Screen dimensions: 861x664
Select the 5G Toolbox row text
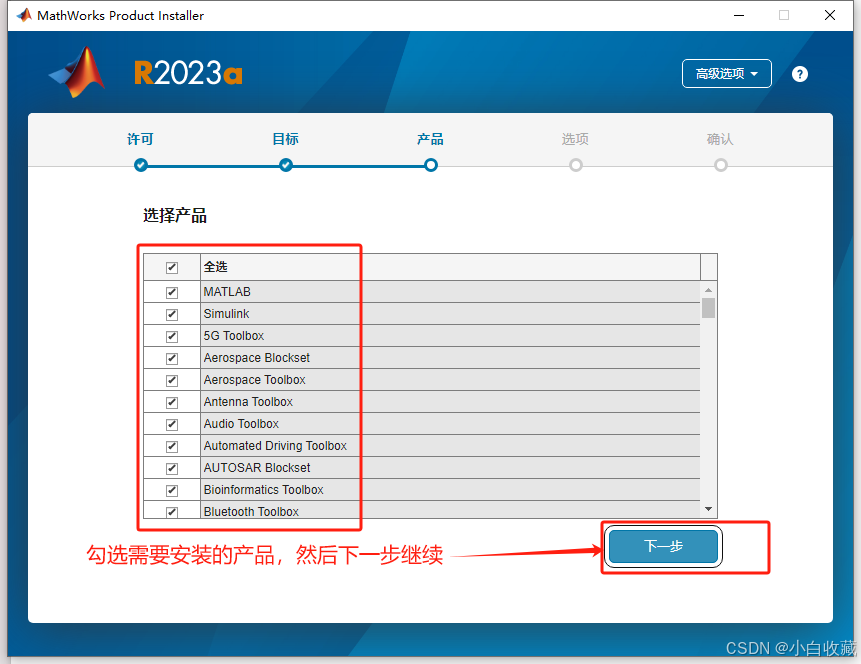234,336
